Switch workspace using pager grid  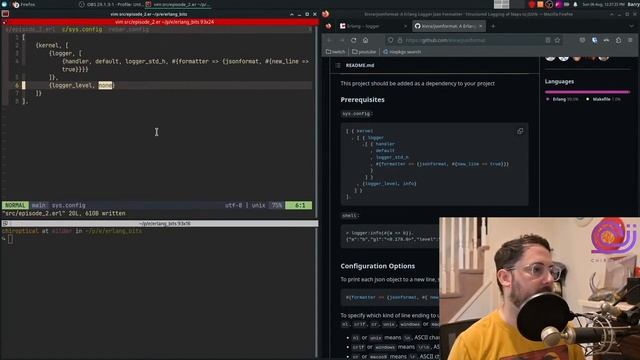501,4
